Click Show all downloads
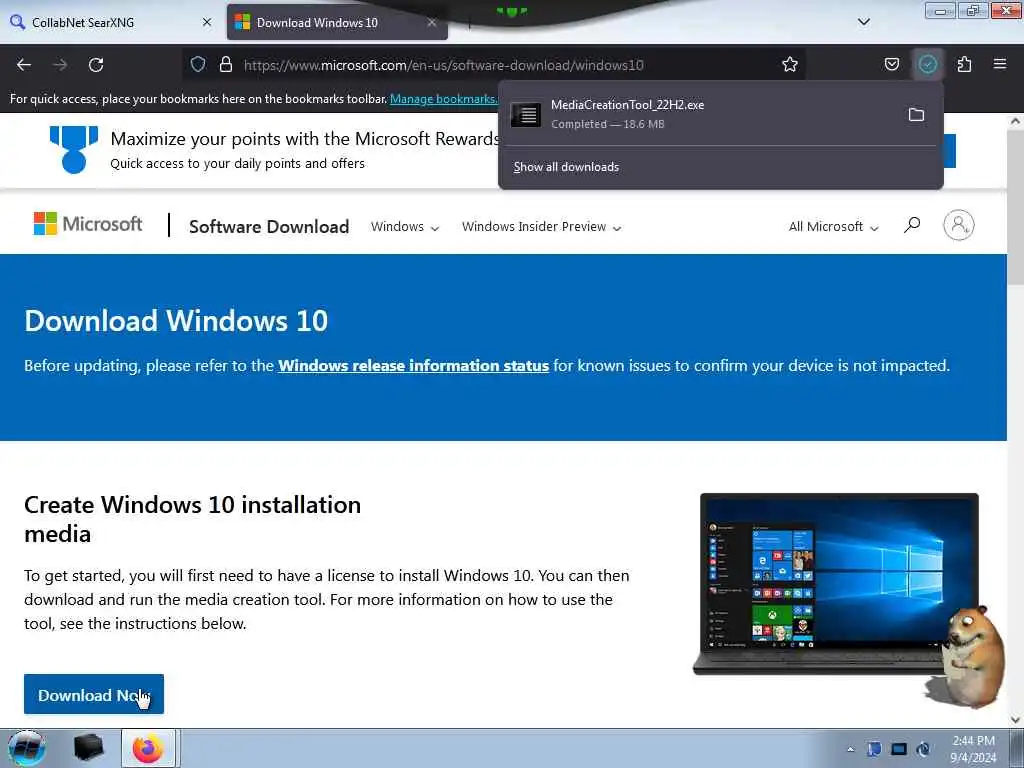The height and width of the screenshot is (768, 1024). (x=566, y=167)
